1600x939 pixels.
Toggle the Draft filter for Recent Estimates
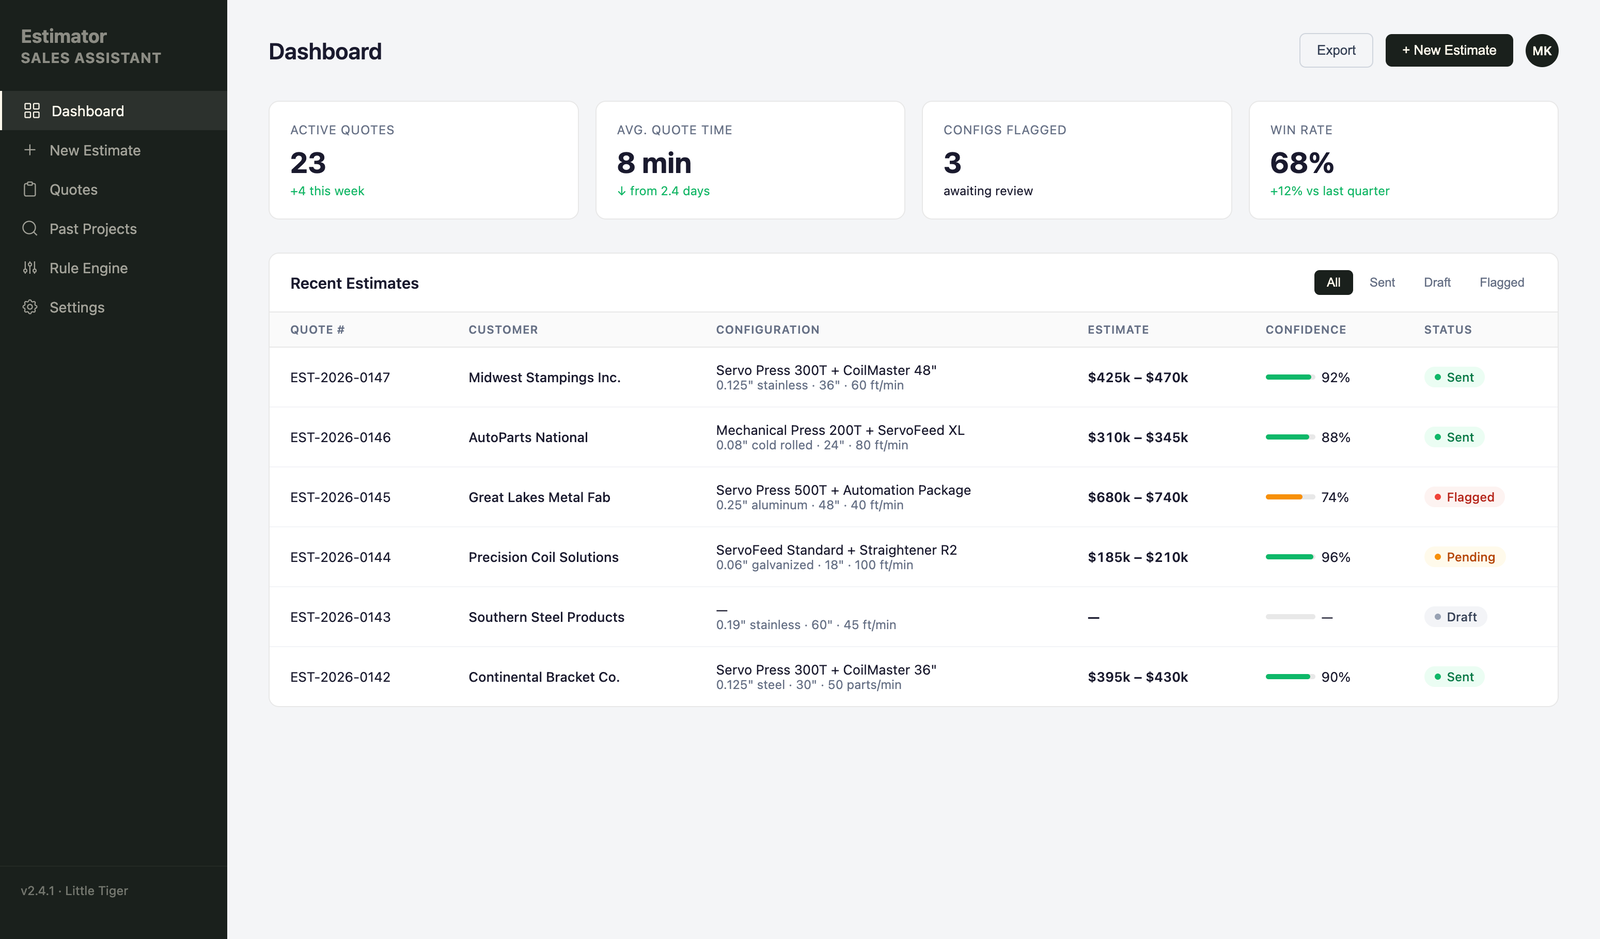(1437, 282)
